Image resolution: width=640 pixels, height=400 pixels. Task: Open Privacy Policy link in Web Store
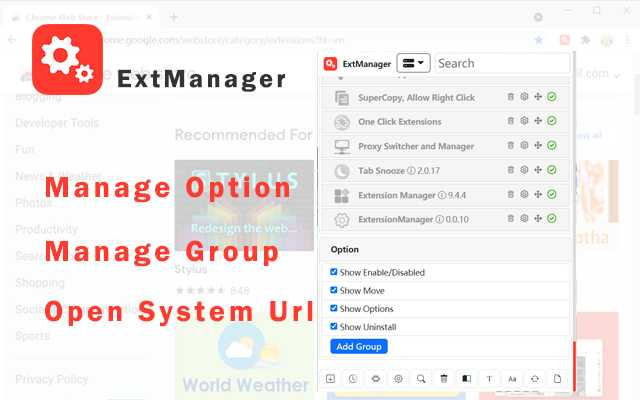(x=51, y=379)
